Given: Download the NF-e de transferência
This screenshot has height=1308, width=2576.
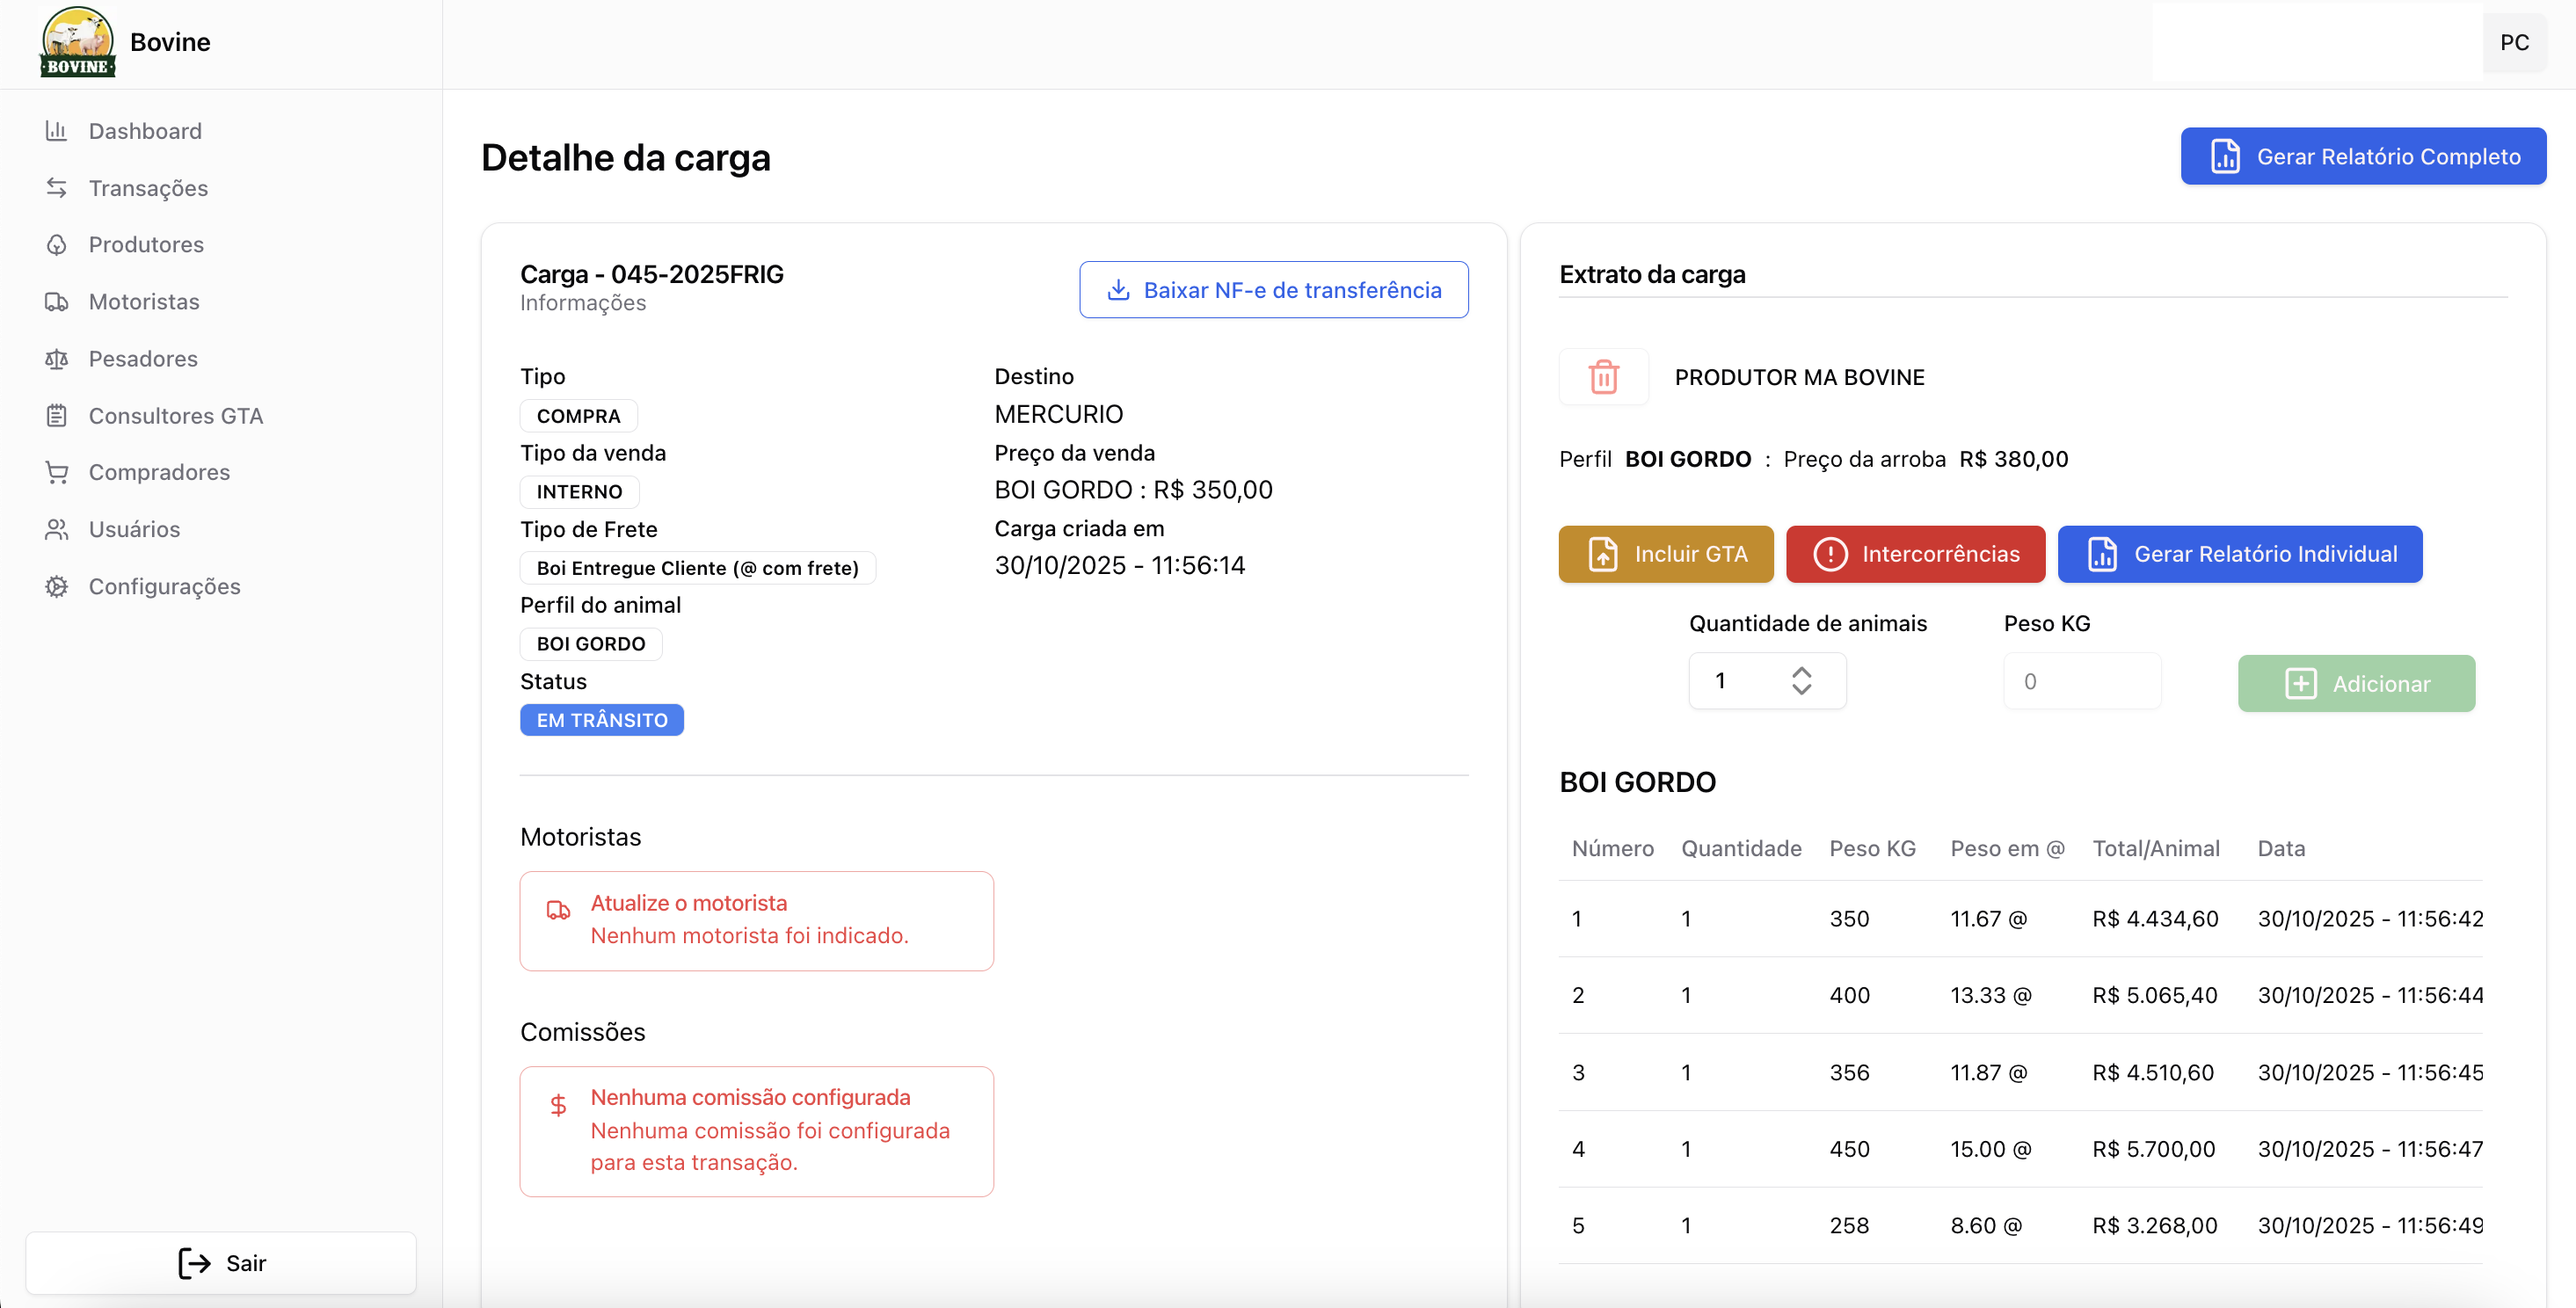Looking at the screenshot, I should [1273, 290].
